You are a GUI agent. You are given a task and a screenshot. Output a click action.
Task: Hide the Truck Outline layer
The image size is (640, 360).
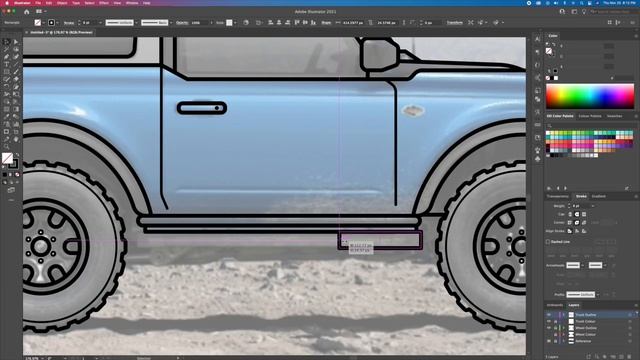tap(549, 315)
